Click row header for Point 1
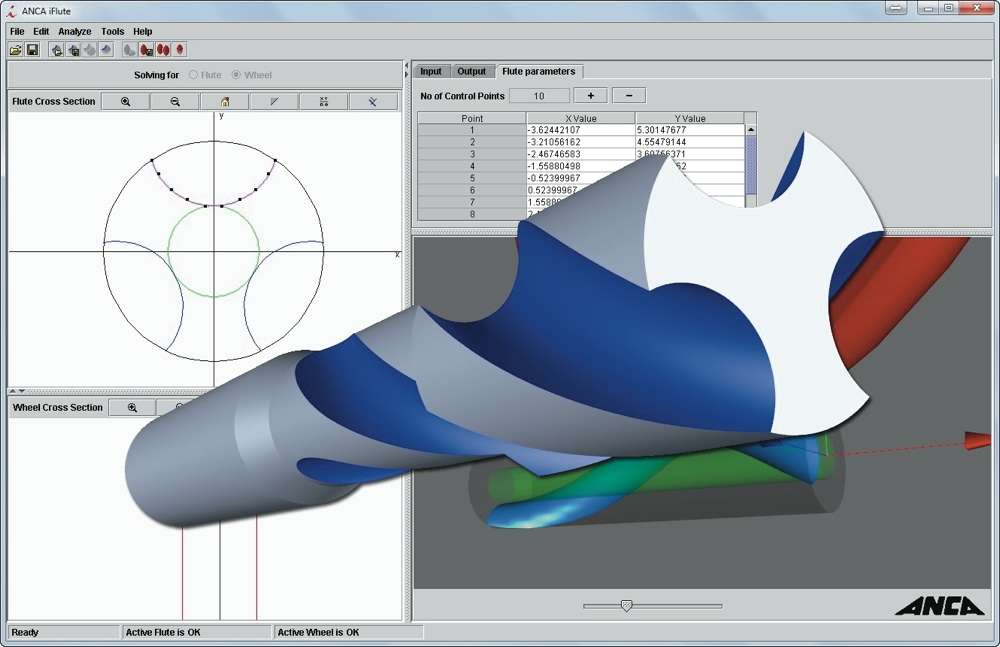This screenshot has height=647, width=1000. pos(472,130)
